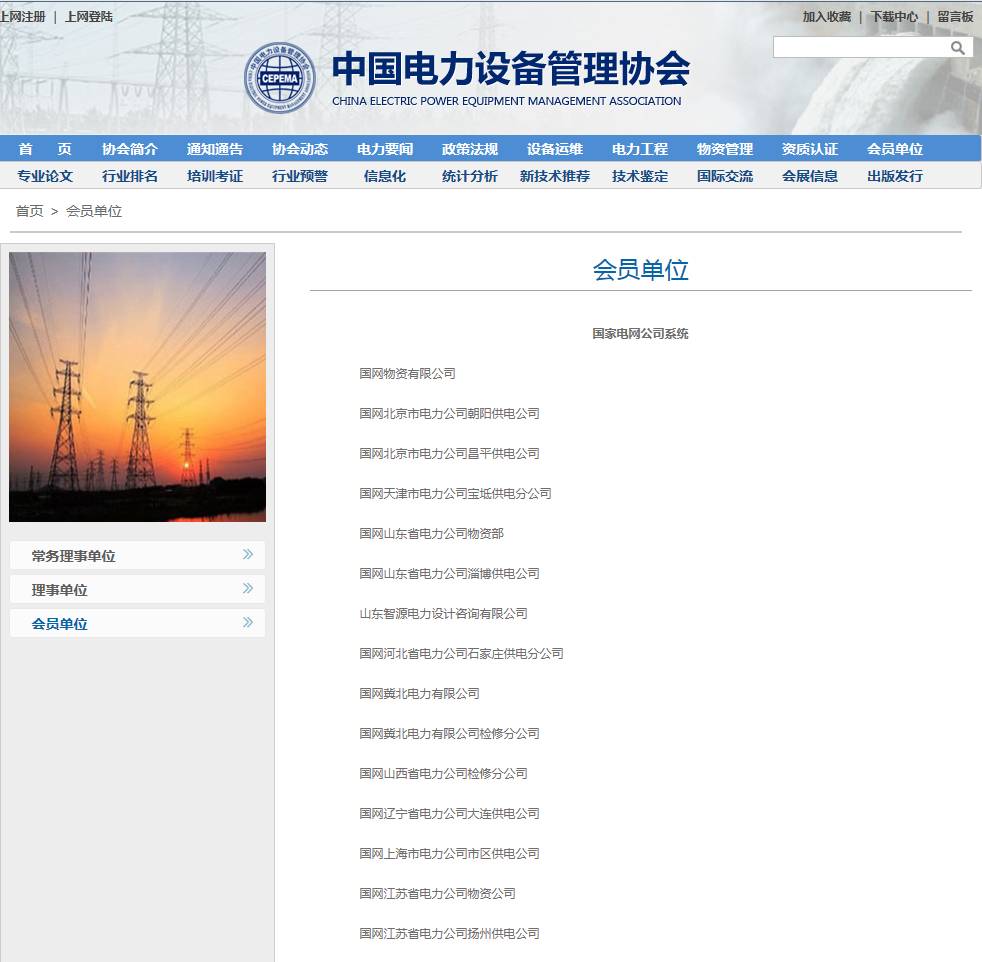
Task: Open 行业排名 menu item
Action: pos(130,176)
